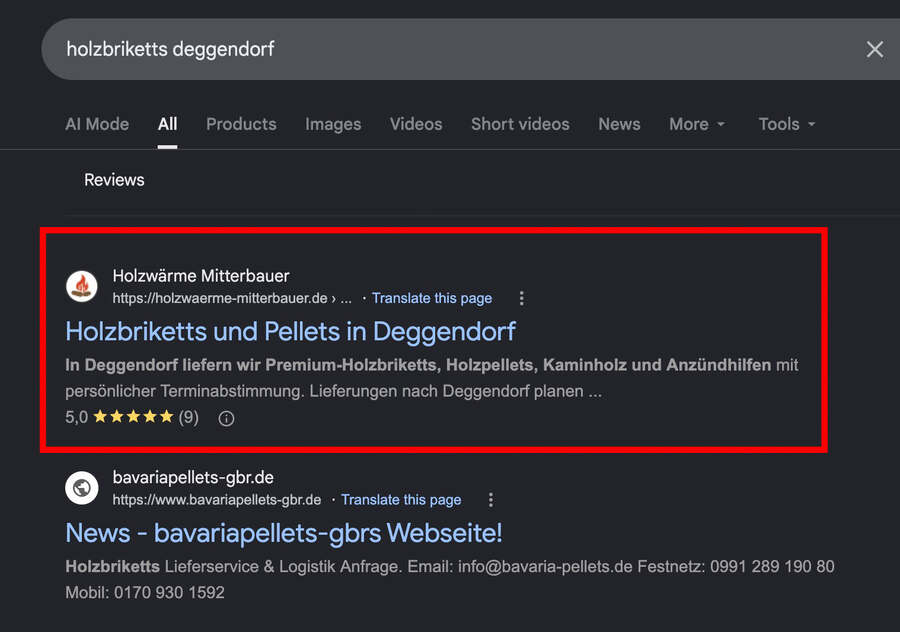Click the rating count (9)
The image size is (900, 632).
[x=188, y=417]
